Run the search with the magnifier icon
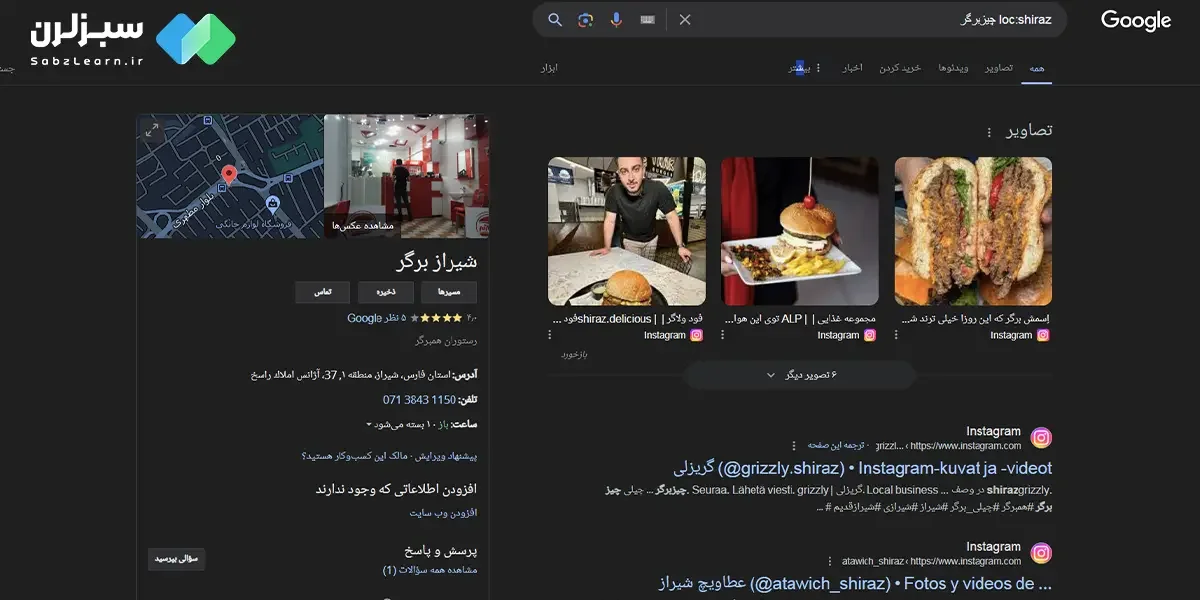Viewport: 1200px width, 600px height. point(554,18)
